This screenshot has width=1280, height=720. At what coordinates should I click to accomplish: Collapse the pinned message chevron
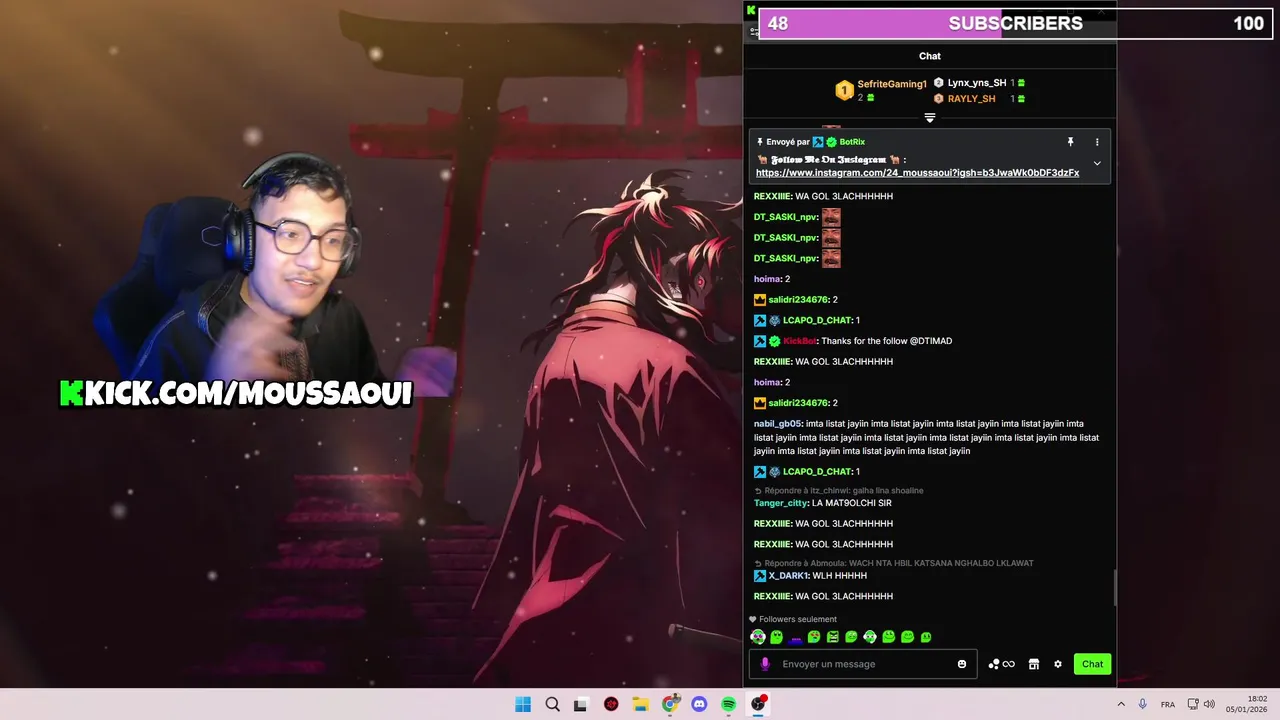click(1097, 163)
